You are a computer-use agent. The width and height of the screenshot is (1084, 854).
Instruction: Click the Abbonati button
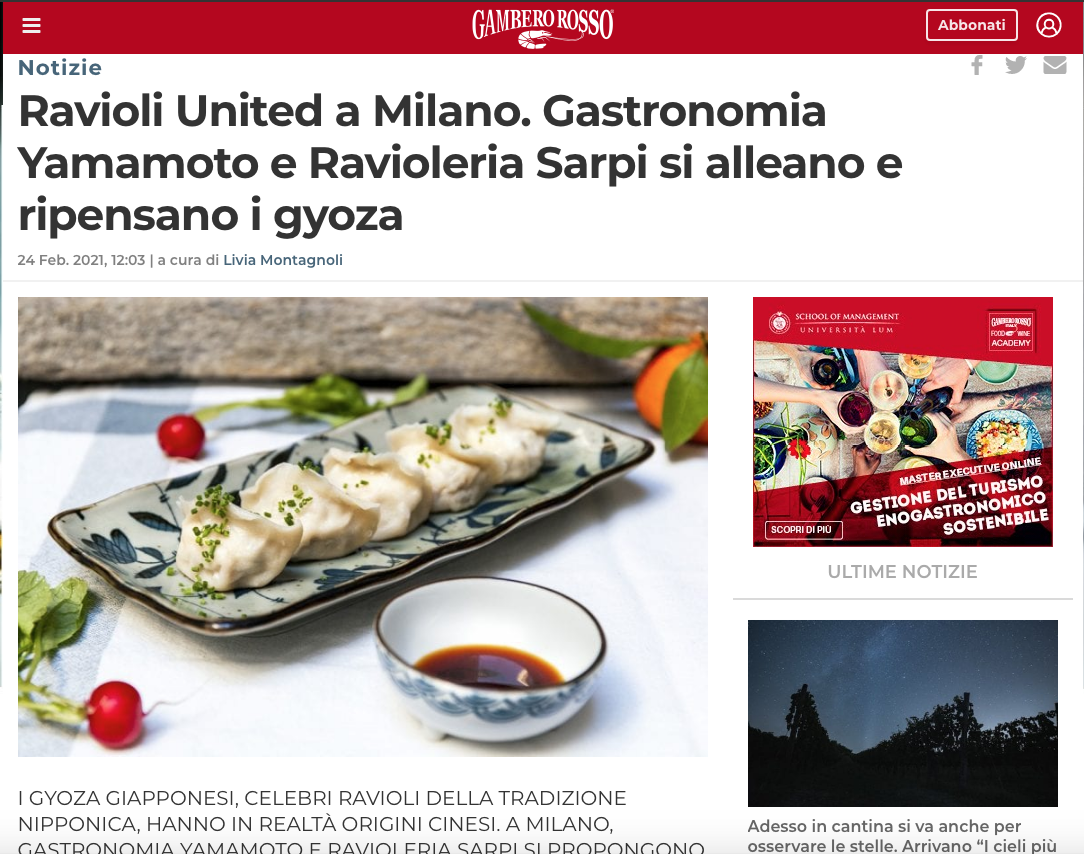(971, 25)
